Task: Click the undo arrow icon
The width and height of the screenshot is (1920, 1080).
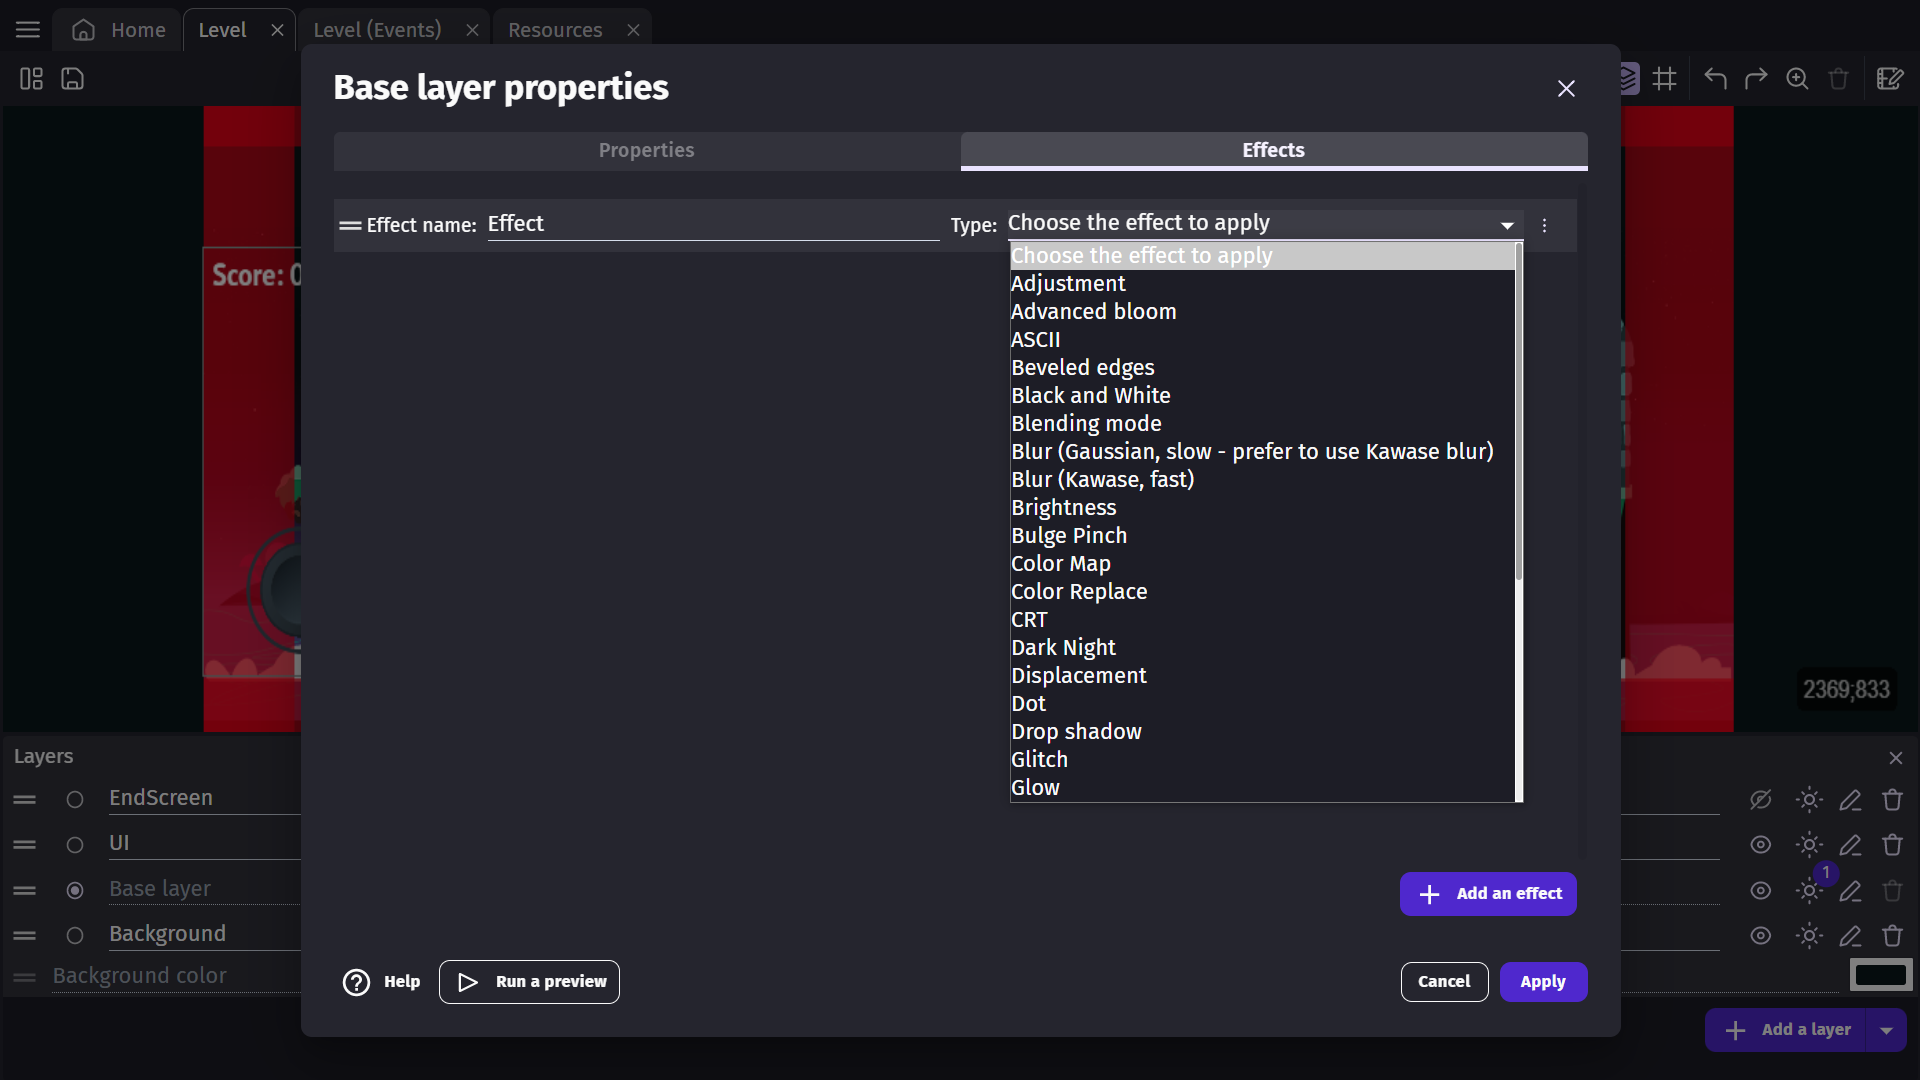Action: 1715,79
